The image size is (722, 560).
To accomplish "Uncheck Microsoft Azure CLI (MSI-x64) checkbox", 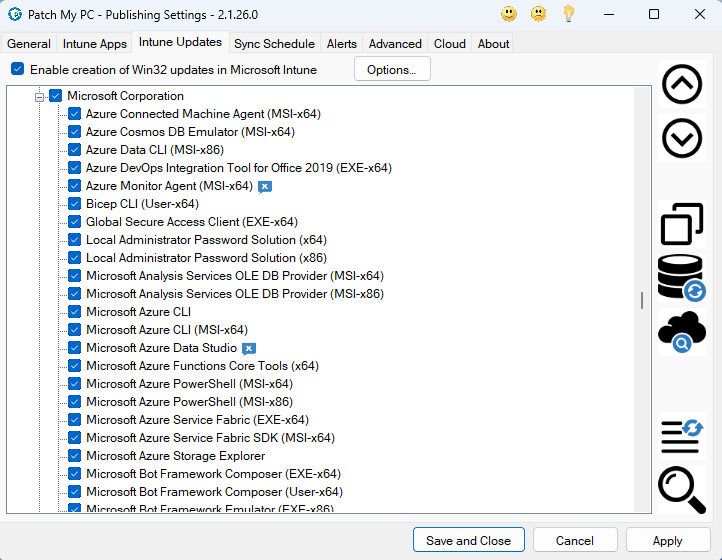I will [75, 330].
